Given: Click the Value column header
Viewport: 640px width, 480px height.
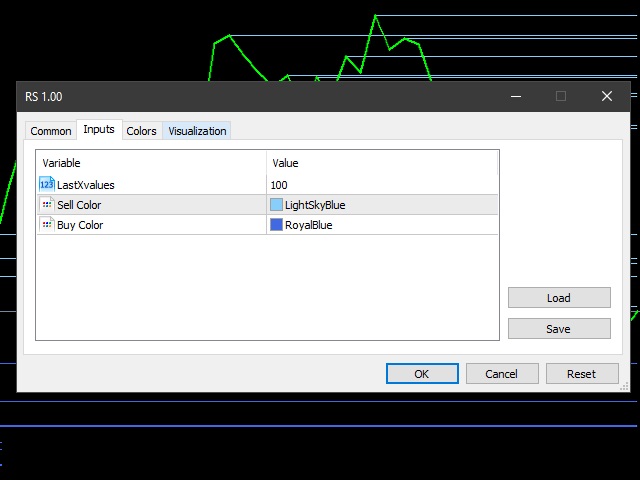Looking at the screenshot, I should pos(382,163).
